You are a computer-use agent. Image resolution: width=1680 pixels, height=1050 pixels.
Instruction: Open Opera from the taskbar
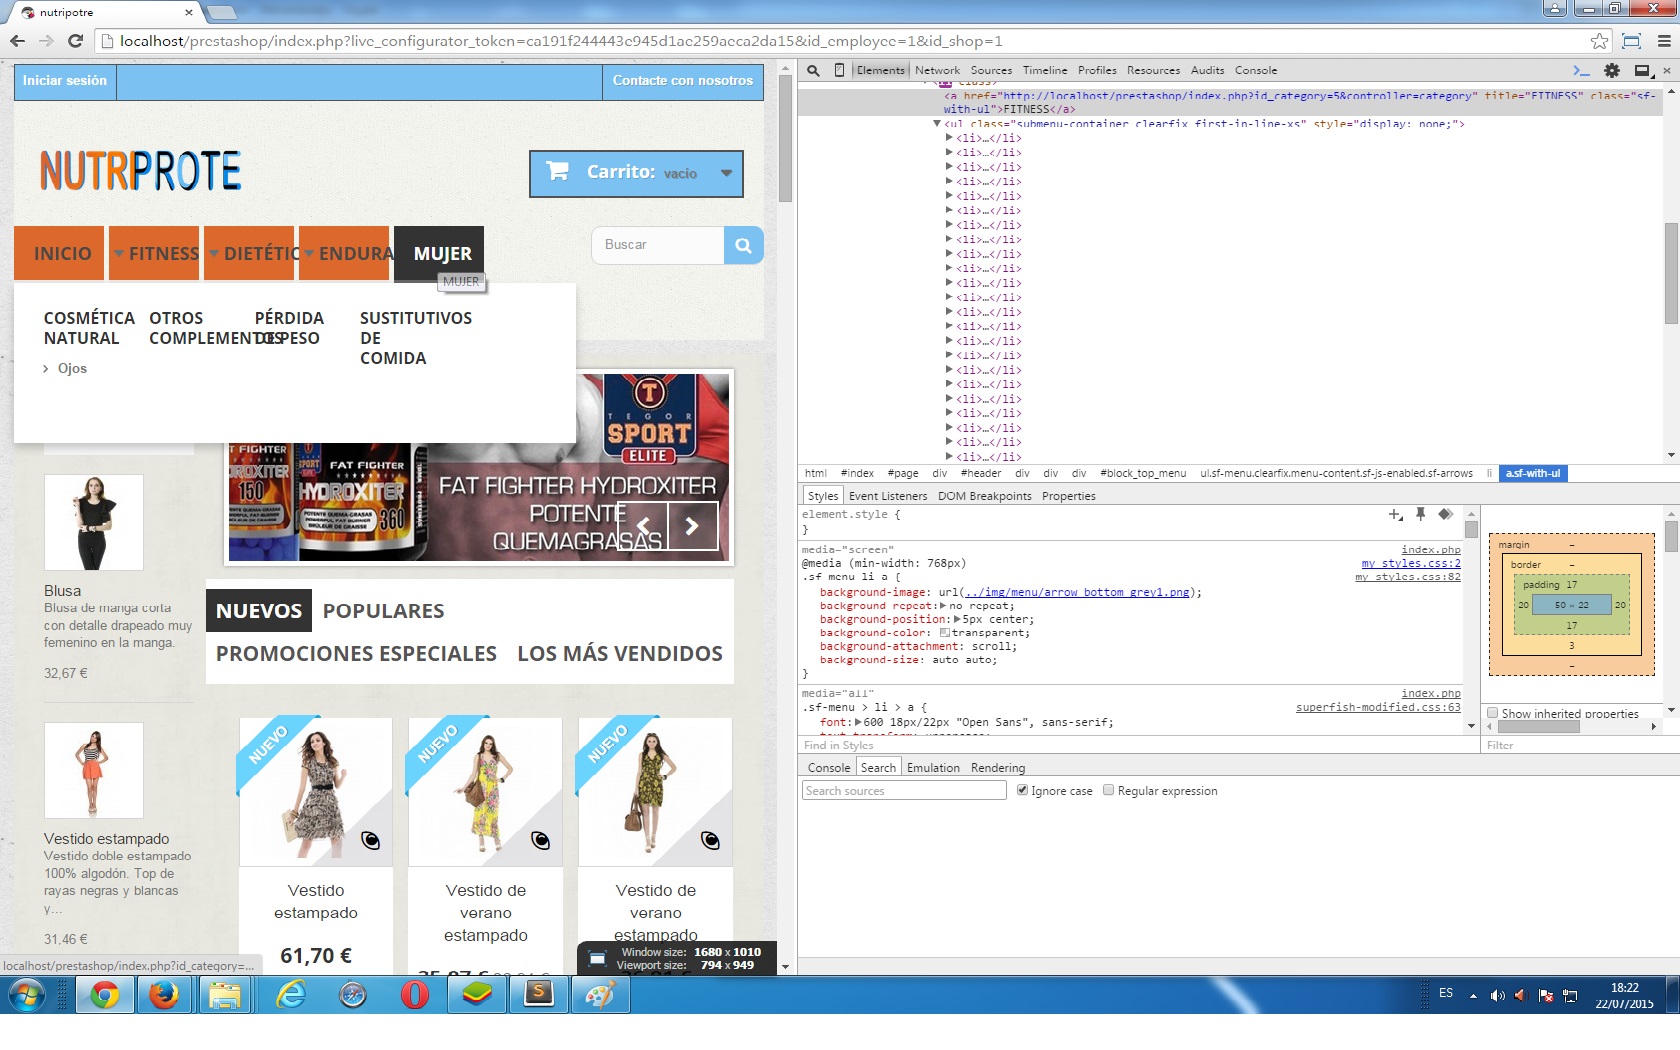[414, 995]
